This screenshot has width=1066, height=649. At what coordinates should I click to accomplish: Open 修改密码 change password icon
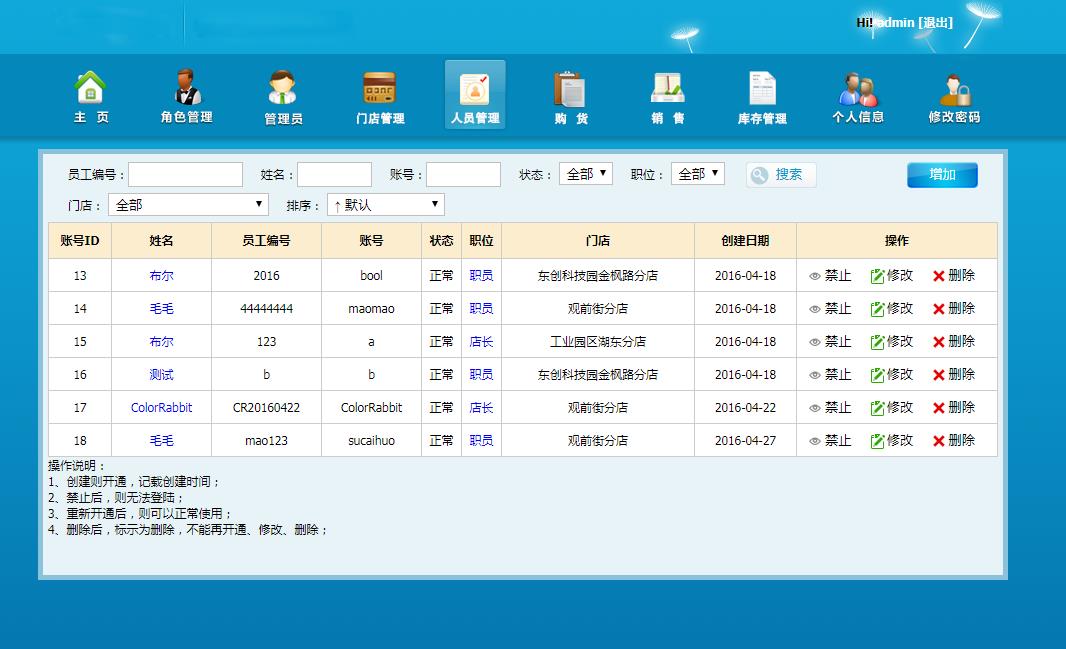click(954, 96)
